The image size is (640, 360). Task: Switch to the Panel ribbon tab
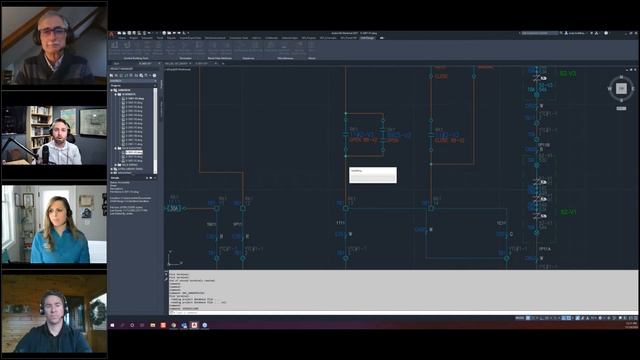(160, 38)
